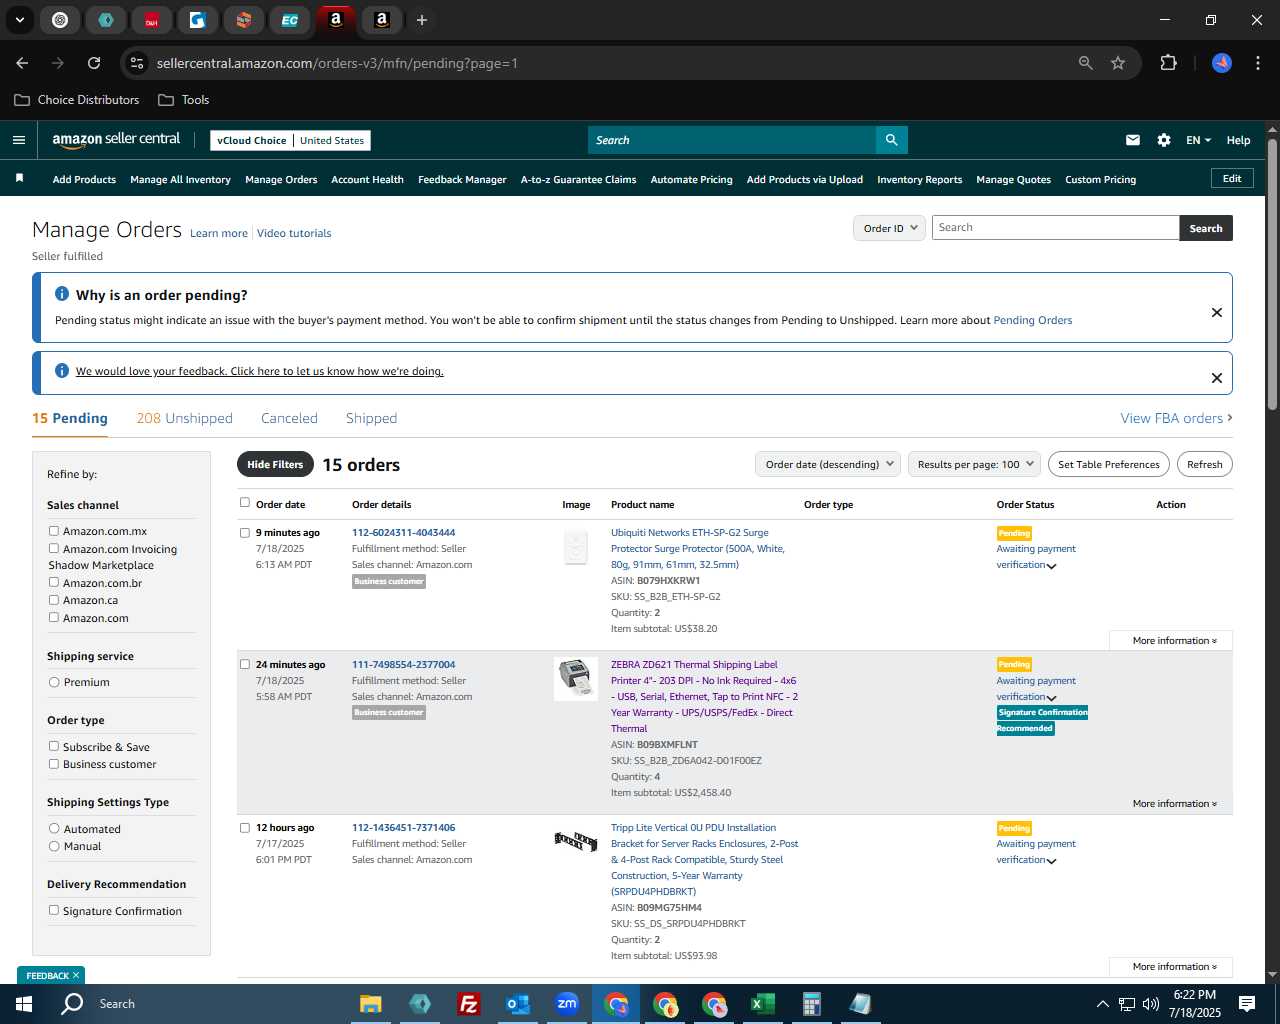Check the Subscribe & Save order type
The height and width of the screenshot is (1024, 1280).
[54, 746]
